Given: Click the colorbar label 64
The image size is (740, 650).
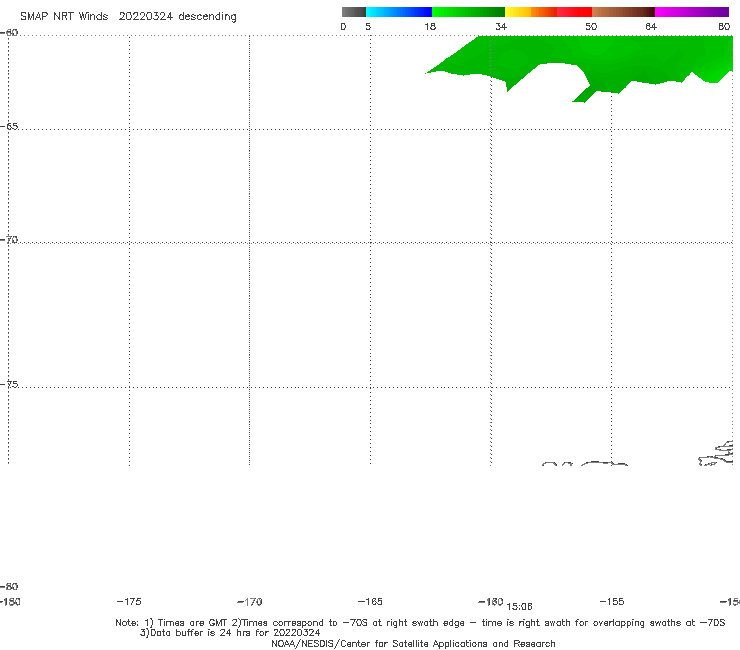Looking at the screenshot, I should [x=651, y=27].
